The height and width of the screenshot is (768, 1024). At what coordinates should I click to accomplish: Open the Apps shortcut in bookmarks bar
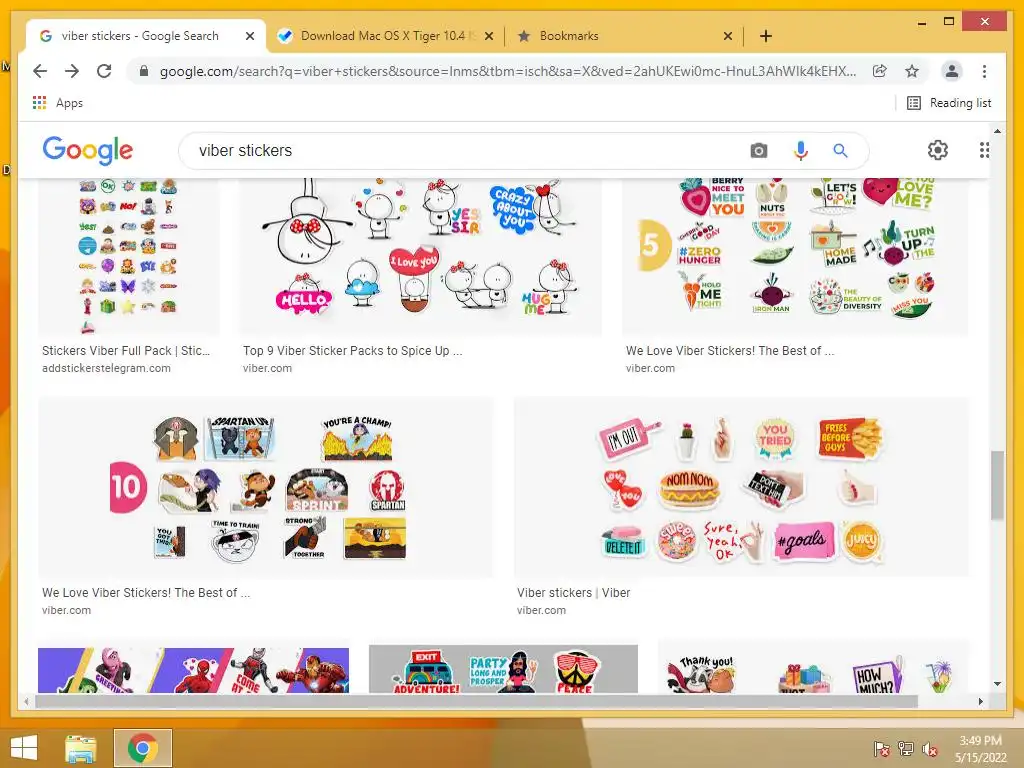tap(57, 103)
